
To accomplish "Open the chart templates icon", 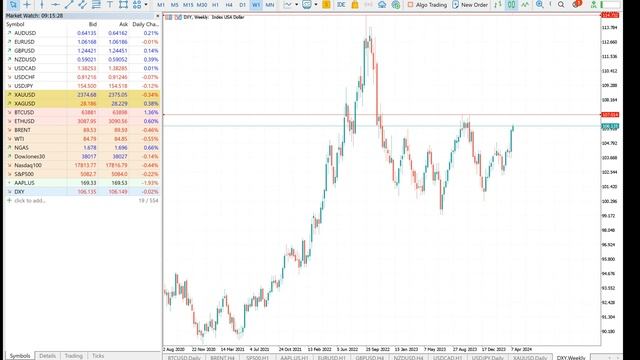I will (307, 4).
